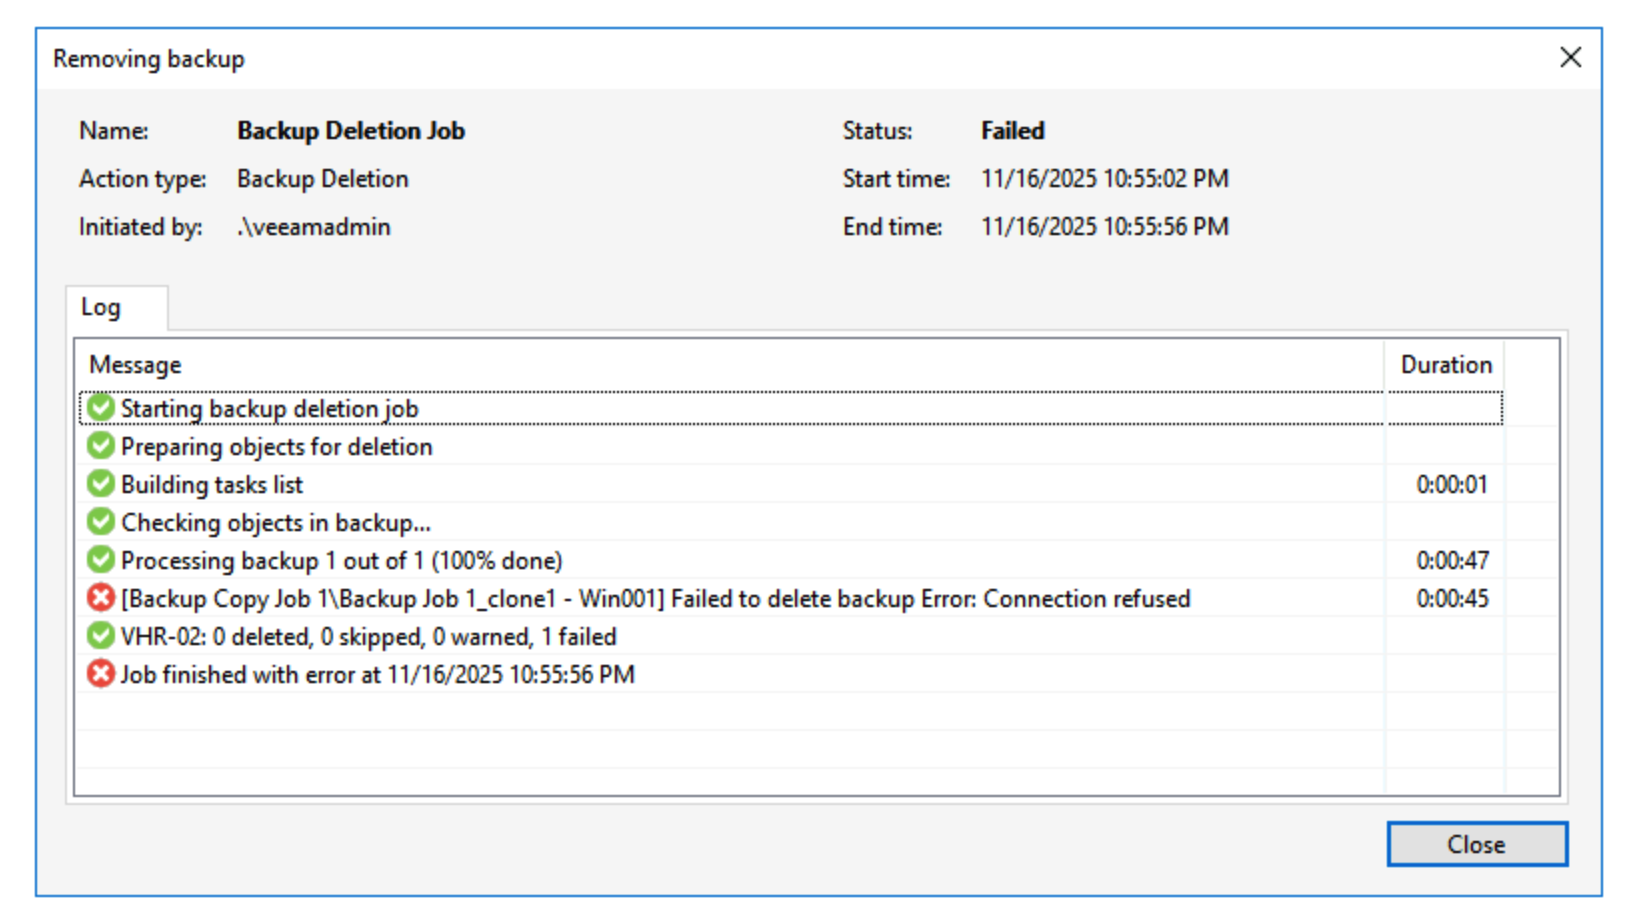Click the 0:00:47 duration value
This screenshot has height=920, width=1644.
click(x=1452, y=561)
